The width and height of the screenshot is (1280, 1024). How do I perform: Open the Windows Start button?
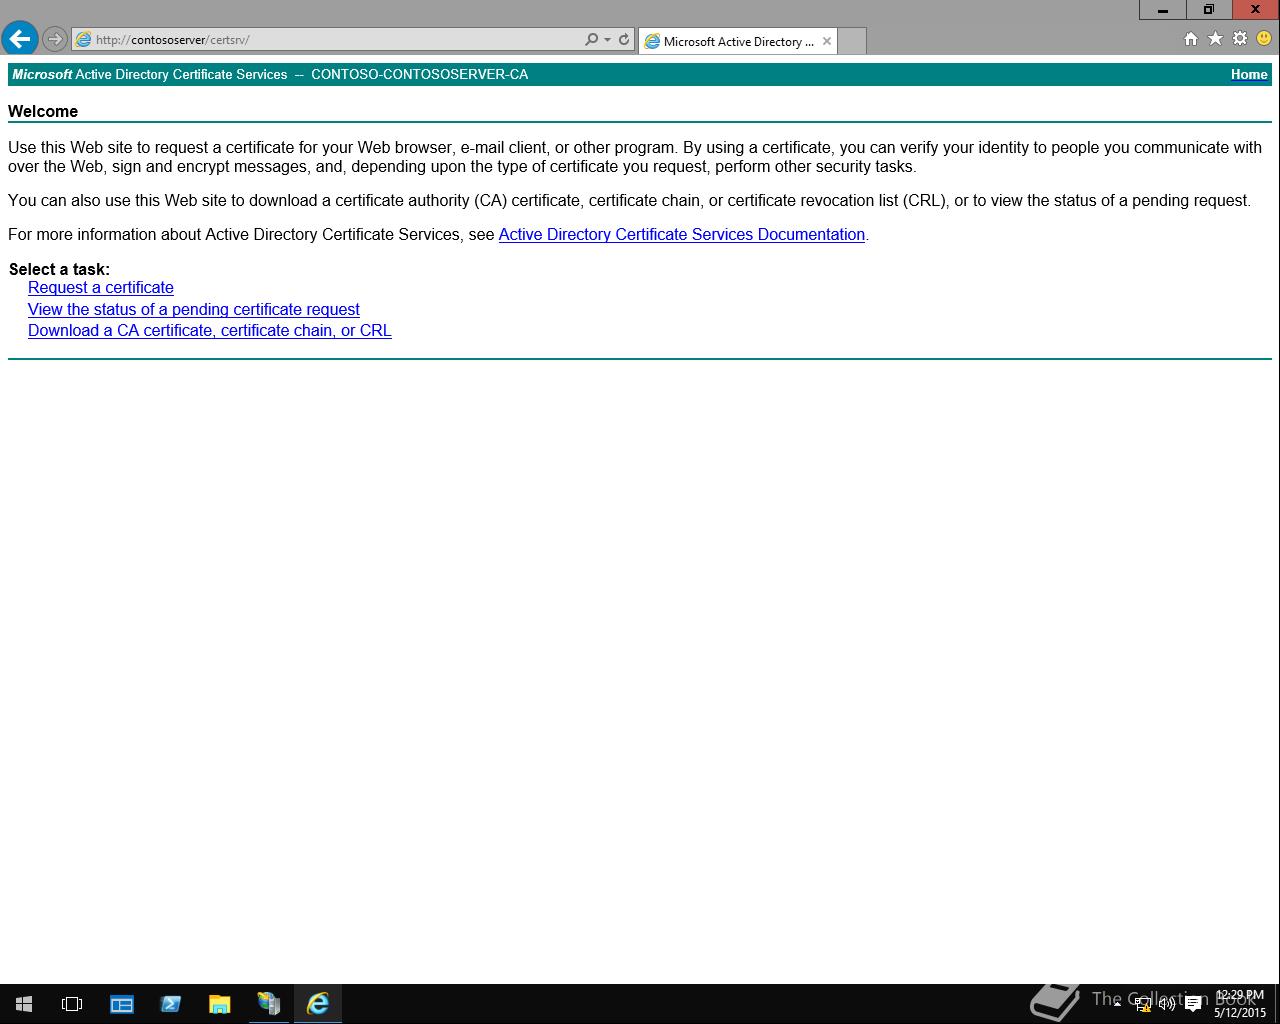pyautogui.click(x=24, y=1004)
